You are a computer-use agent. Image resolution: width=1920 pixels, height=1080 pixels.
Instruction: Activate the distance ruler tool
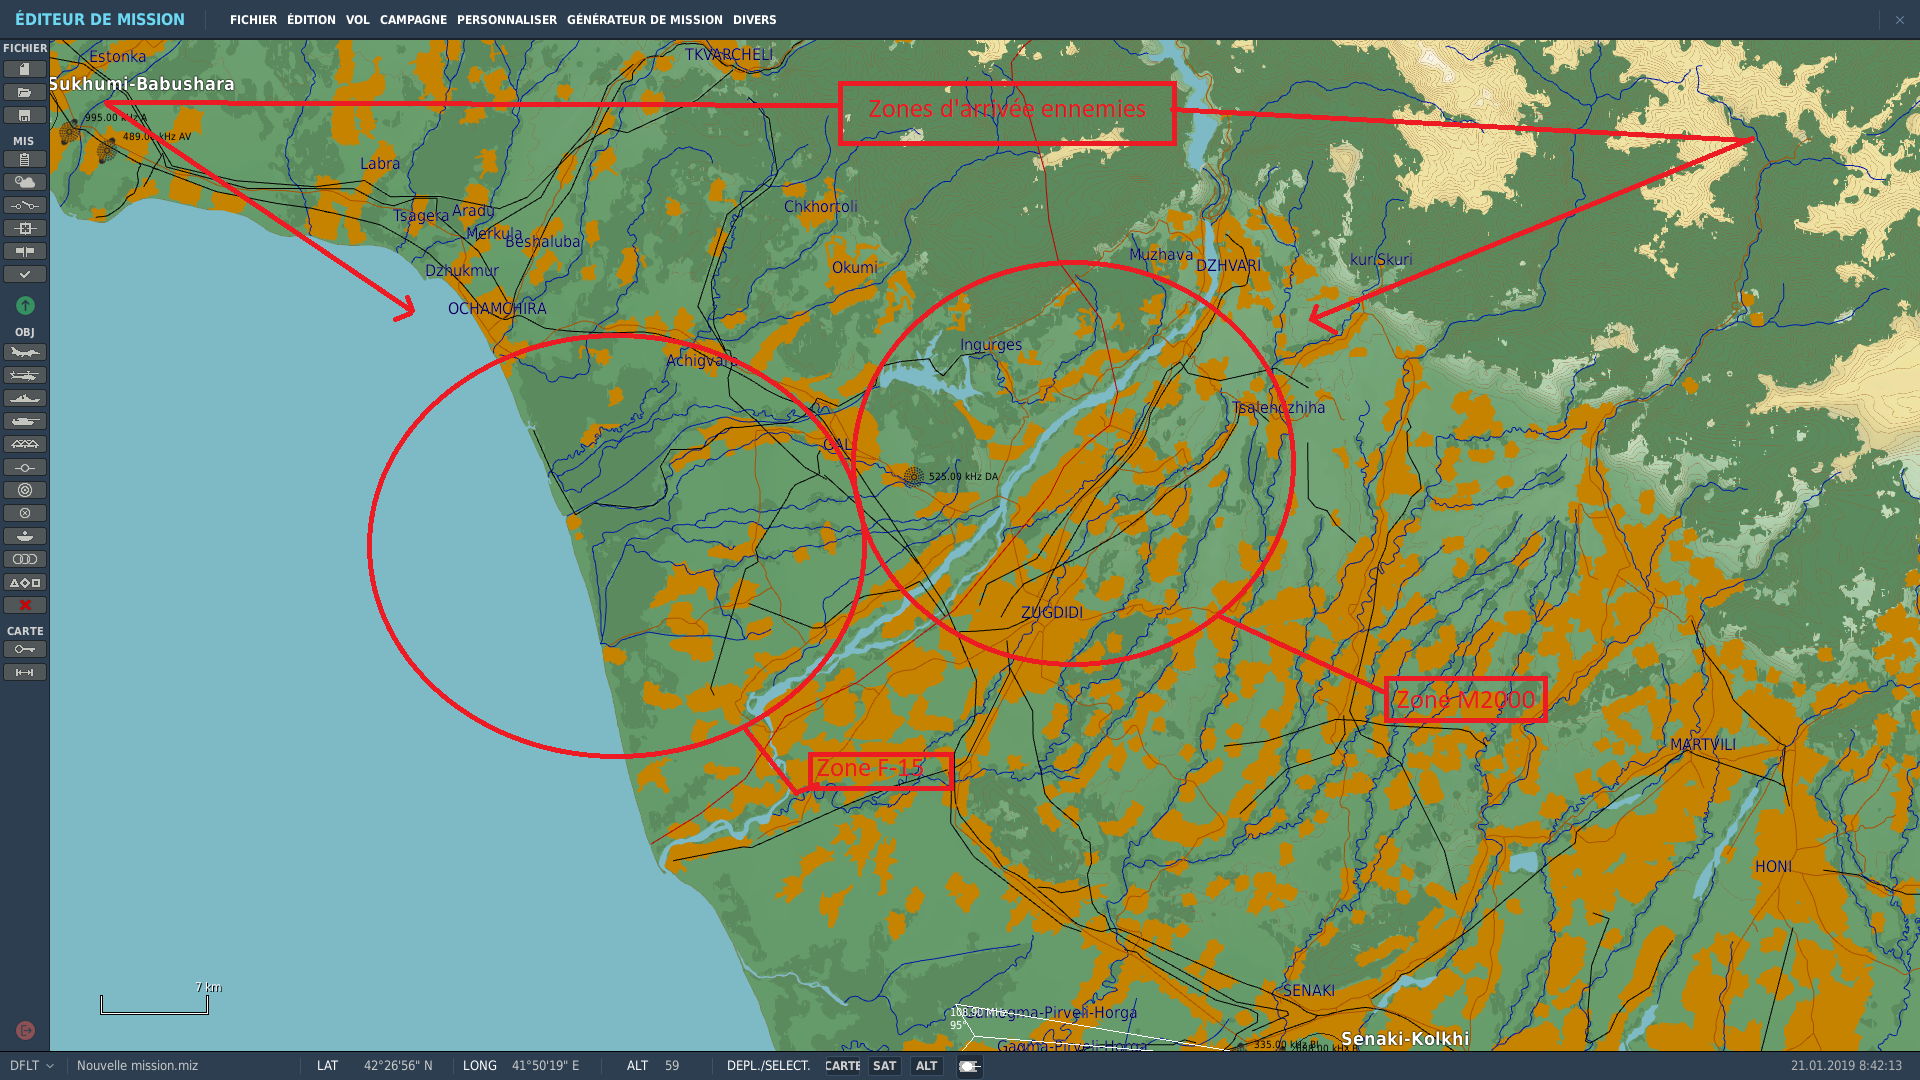[25, 672]
